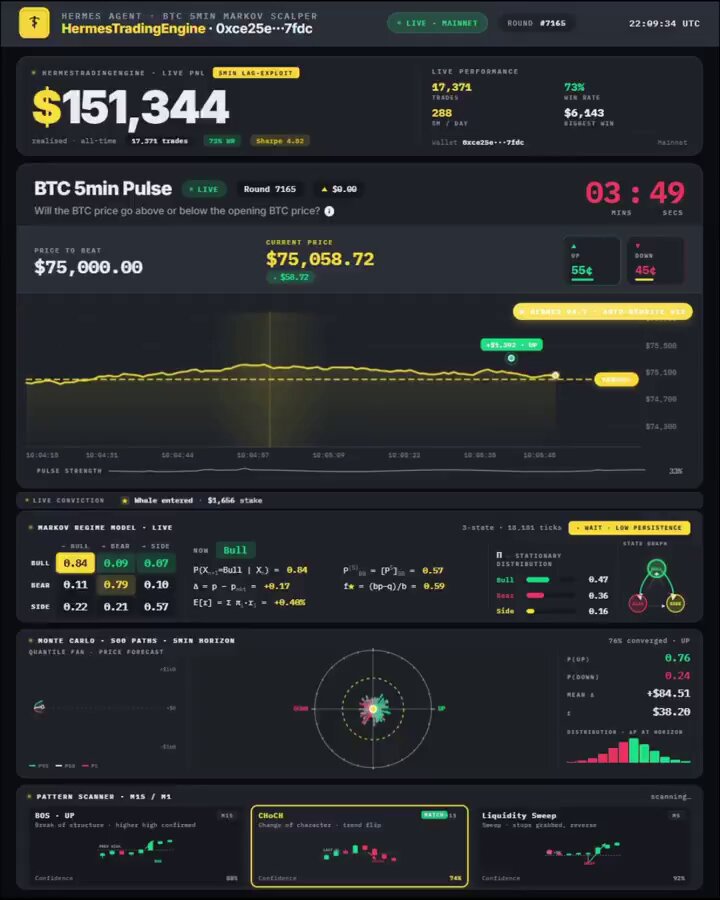Image resolution: width=720 pixels, height=900 pixels.
Task: Click the Bull stationary distribution bar
Action: pyautogui.click(x=551, y=580)
